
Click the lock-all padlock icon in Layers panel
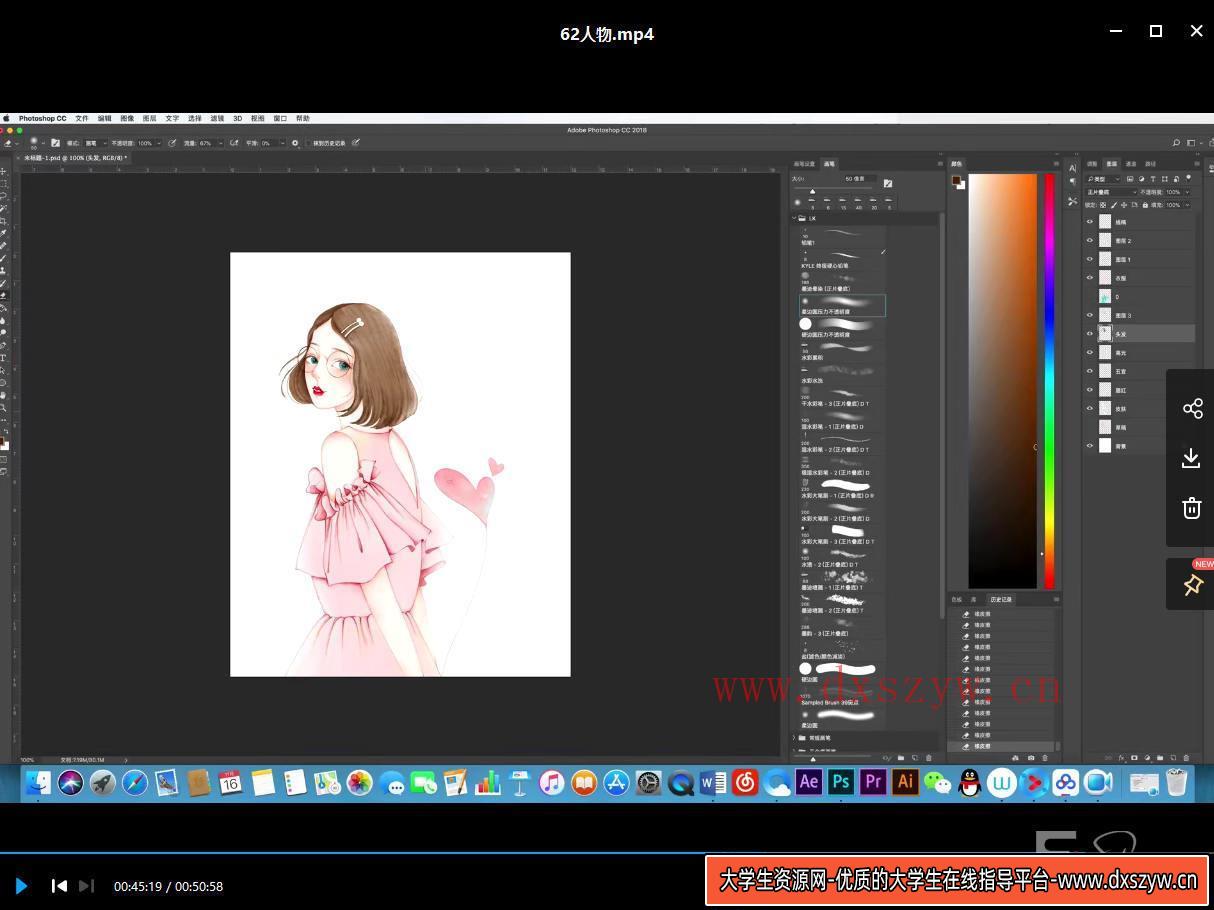pos(1145,205)
